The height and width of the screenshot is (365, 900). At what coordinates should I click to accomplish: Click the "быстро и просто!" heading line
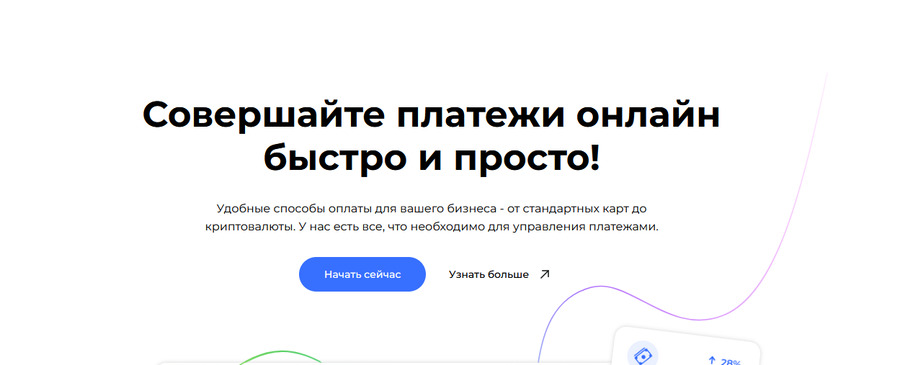[432, 158]
